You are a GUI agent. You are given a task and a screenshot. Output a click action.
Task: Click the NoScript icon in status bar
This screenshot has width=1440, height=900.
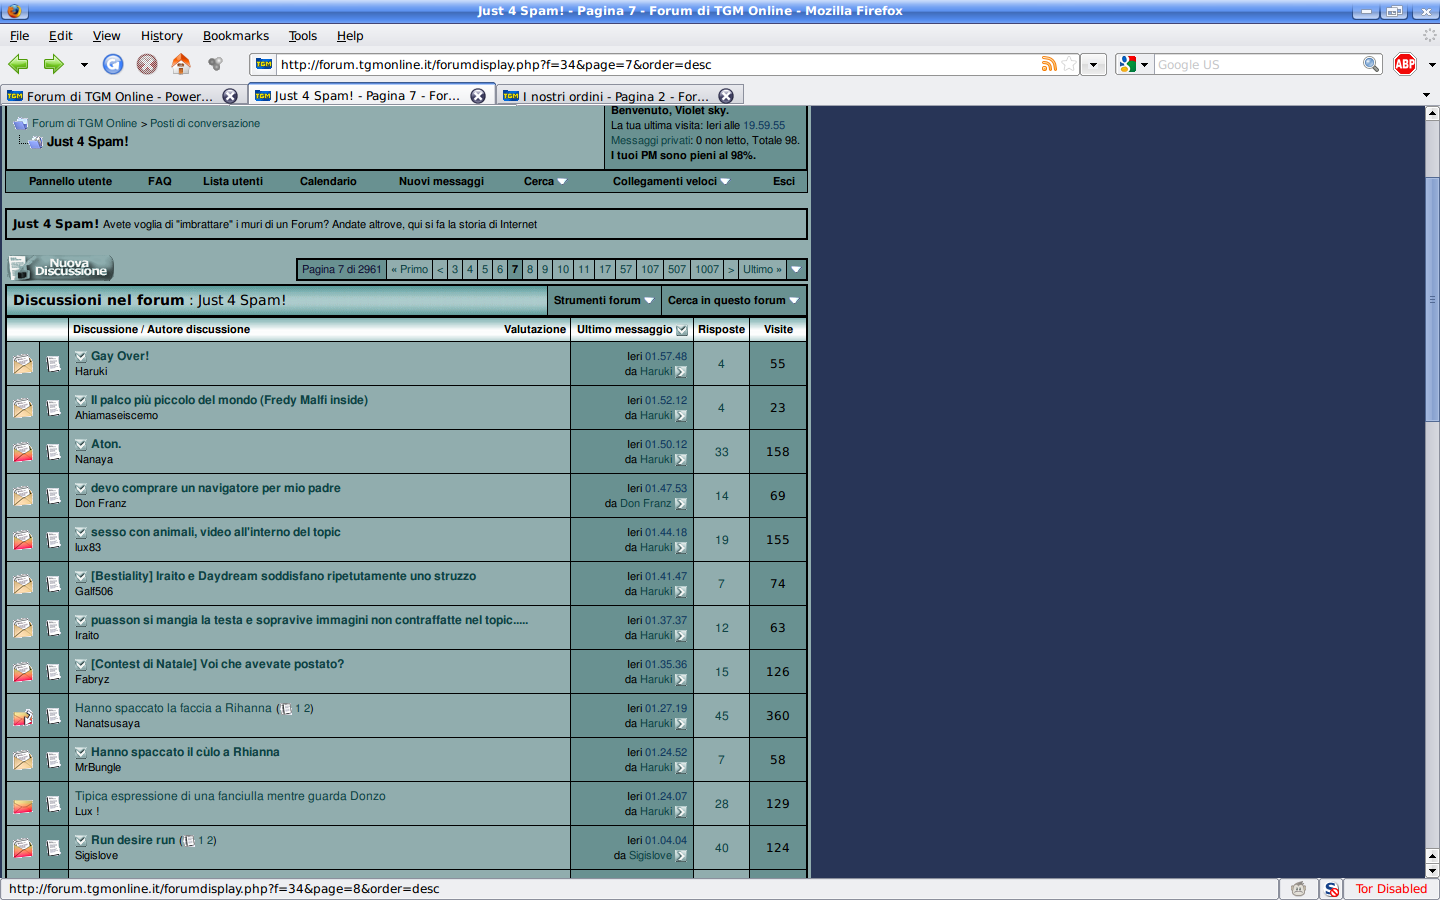point(1331,889)
